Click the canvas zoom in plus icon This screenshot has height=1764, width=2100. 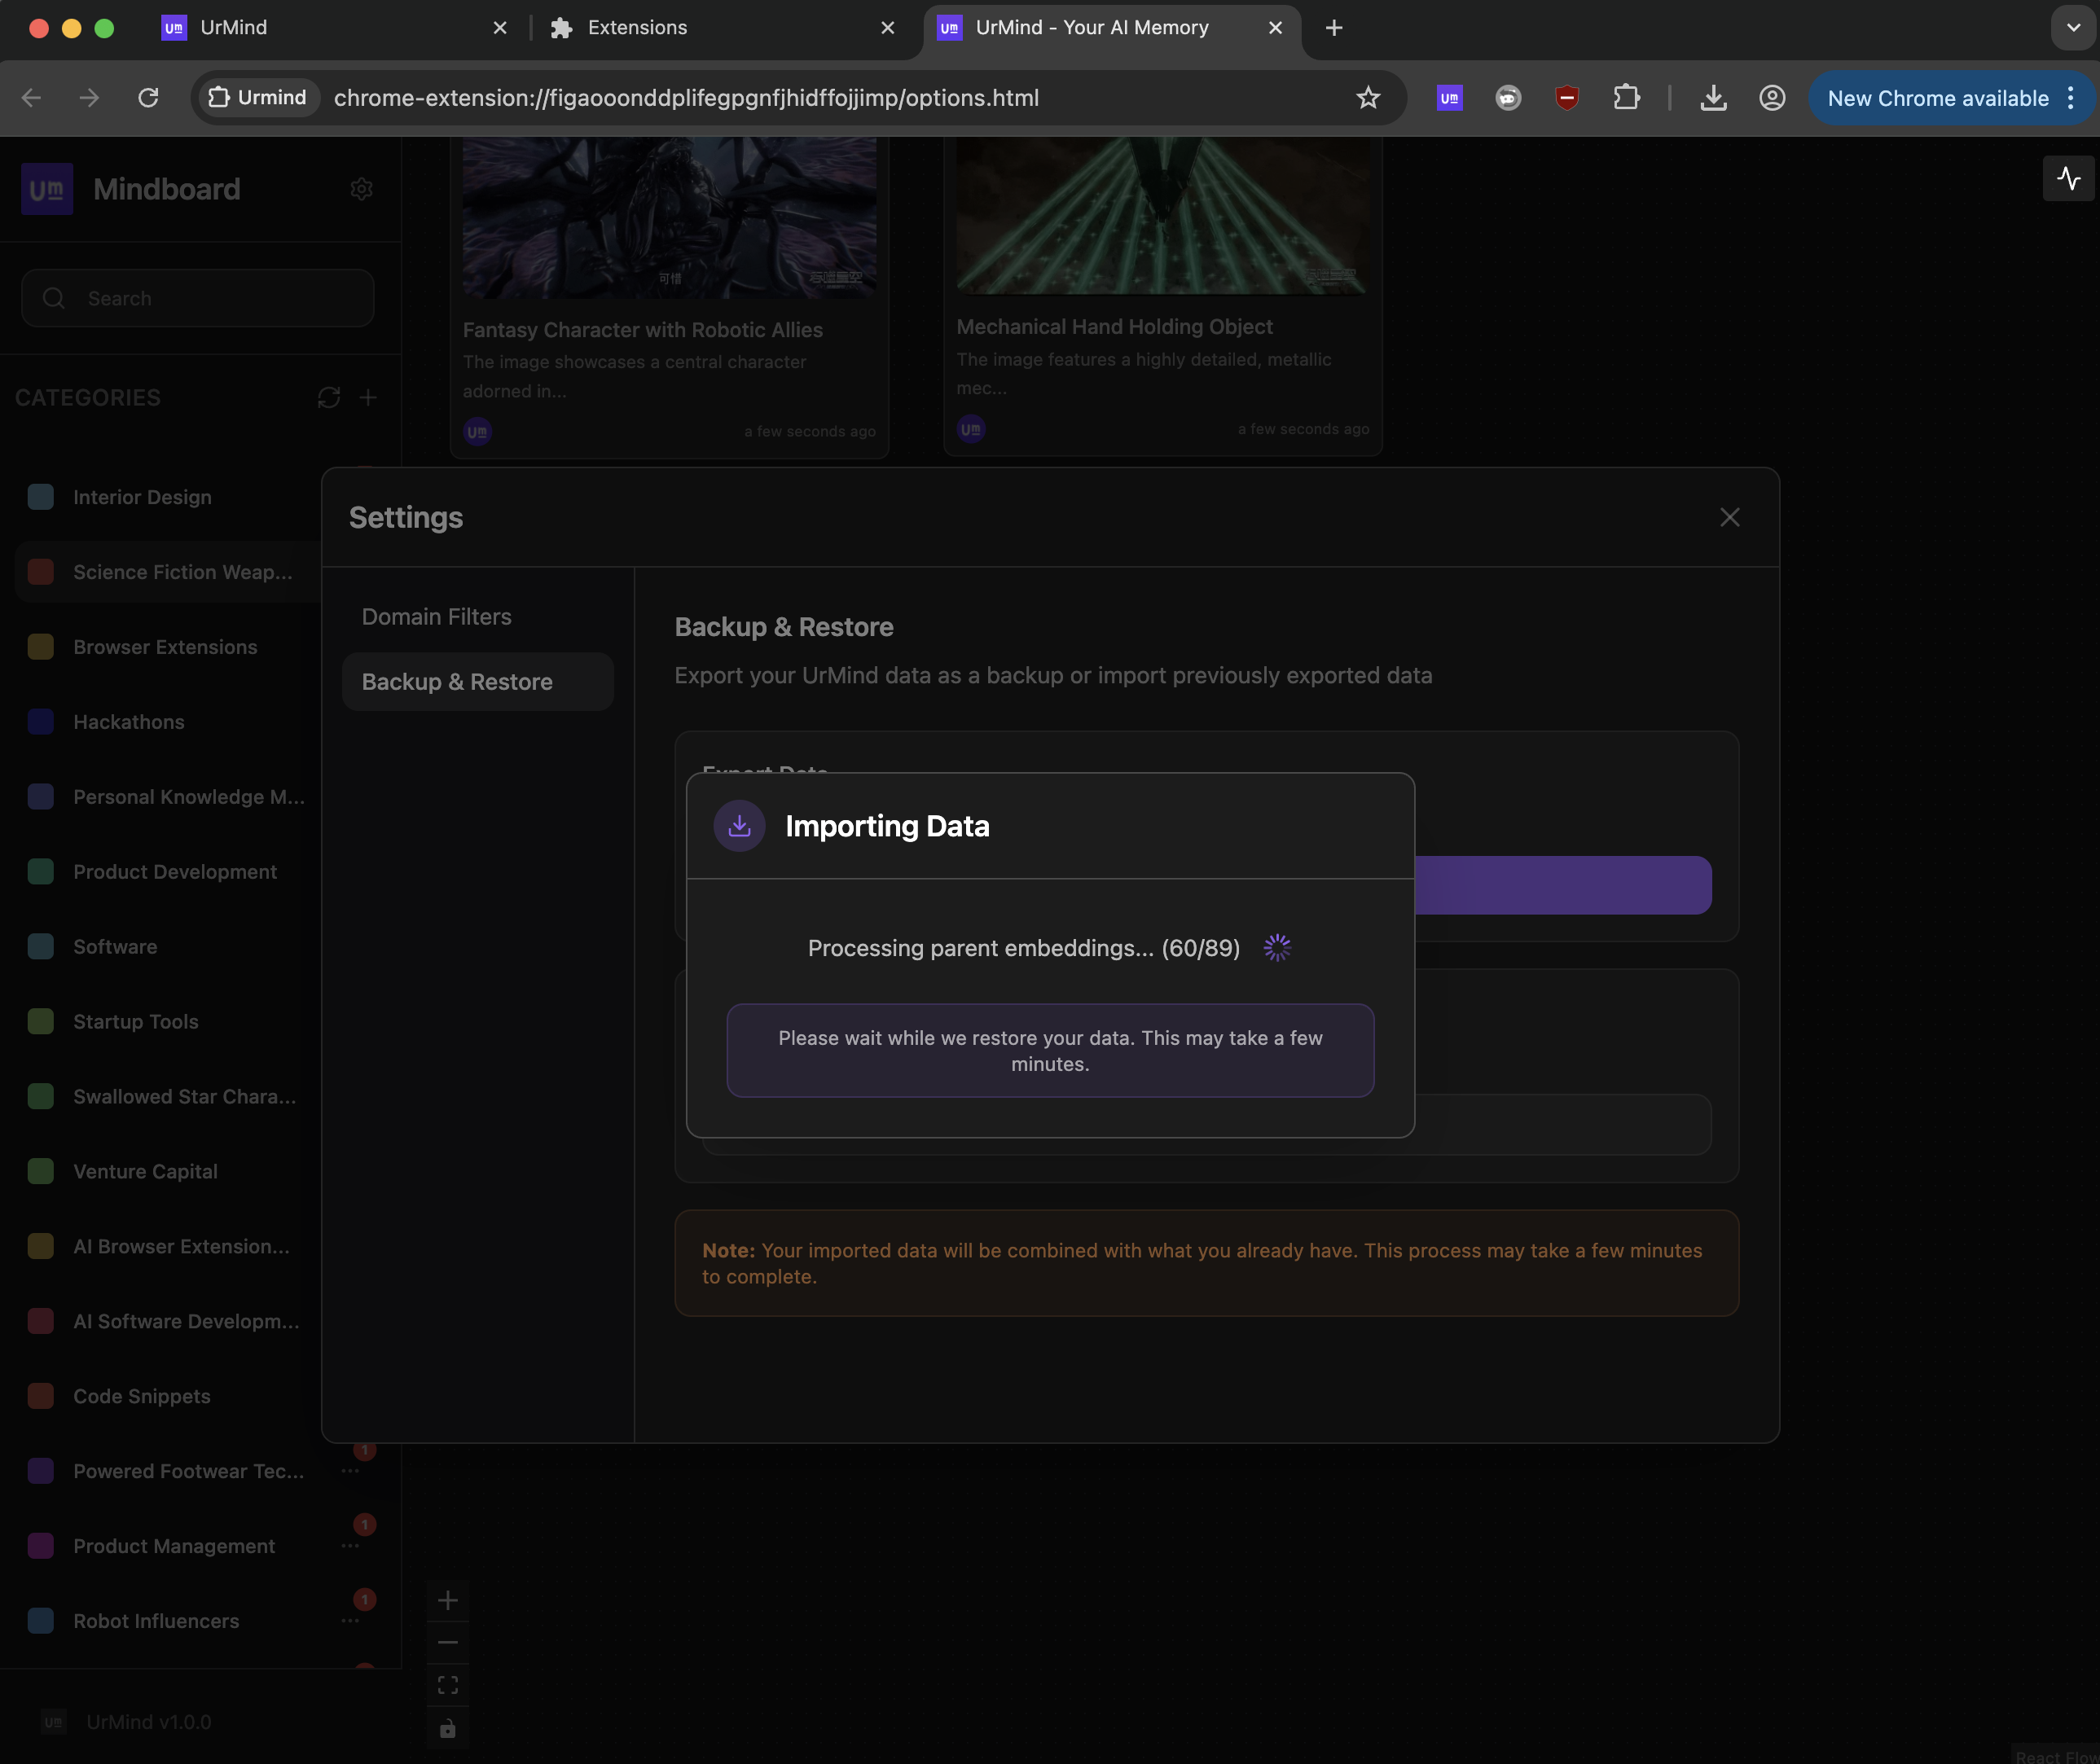click(448, 1600)
